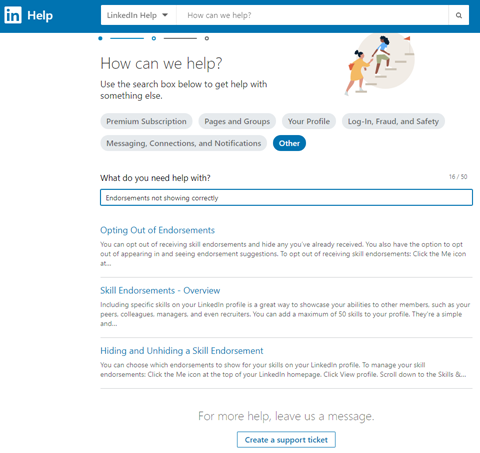The height and width of the screenshot is (453, 480).
Task: Toggle the Other topic chip
Action: 289,143
